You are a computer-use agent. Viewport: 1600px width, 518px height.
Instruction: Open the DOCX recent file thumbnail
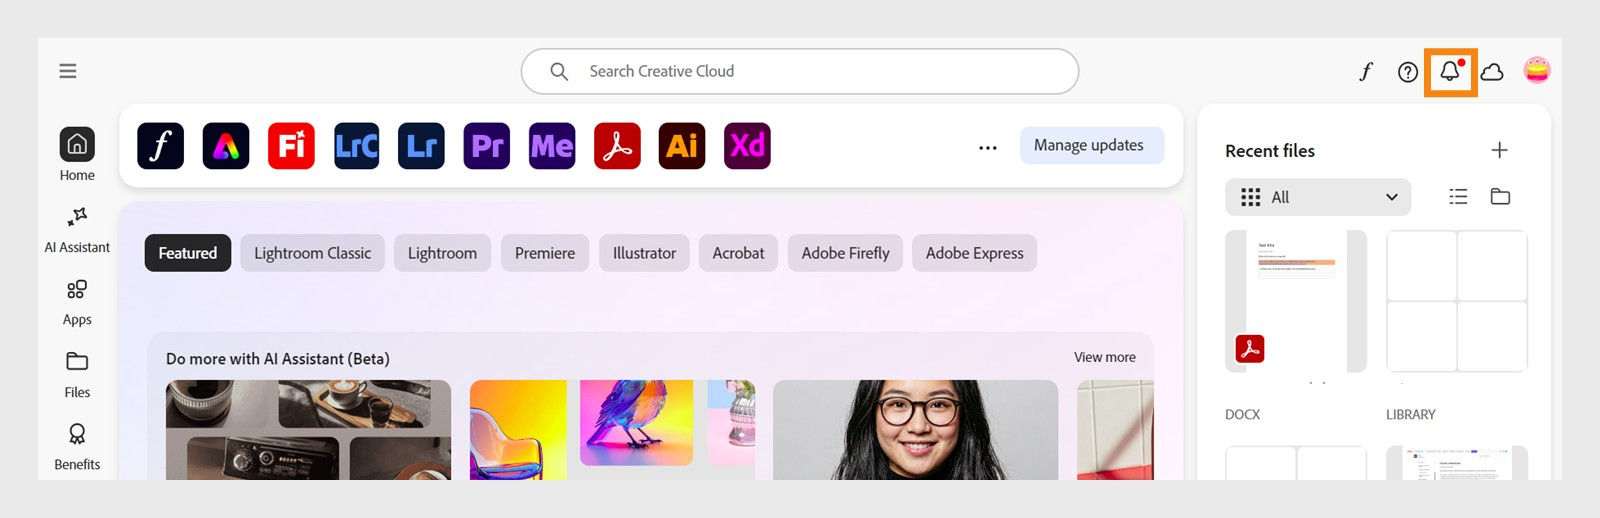tap(1296, 301)
